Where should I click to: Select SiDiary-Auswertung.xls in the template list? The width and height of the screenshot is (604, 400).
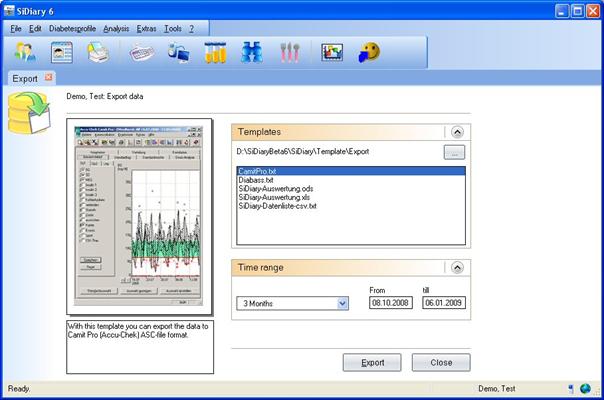point(273,197)
